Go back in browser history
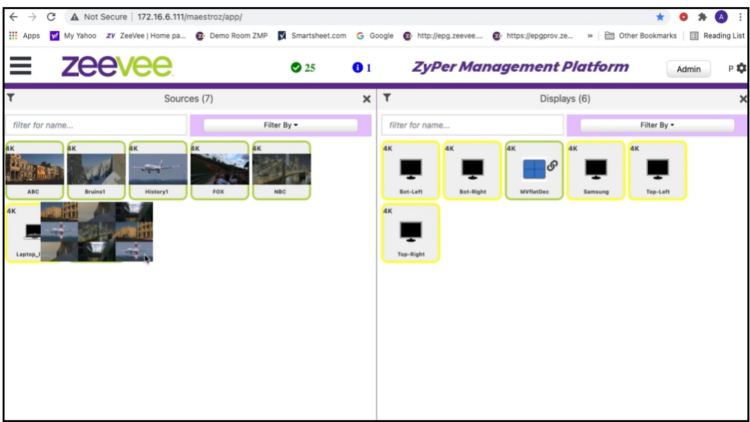This screenshot has height=422, width=750. (13, 17)
